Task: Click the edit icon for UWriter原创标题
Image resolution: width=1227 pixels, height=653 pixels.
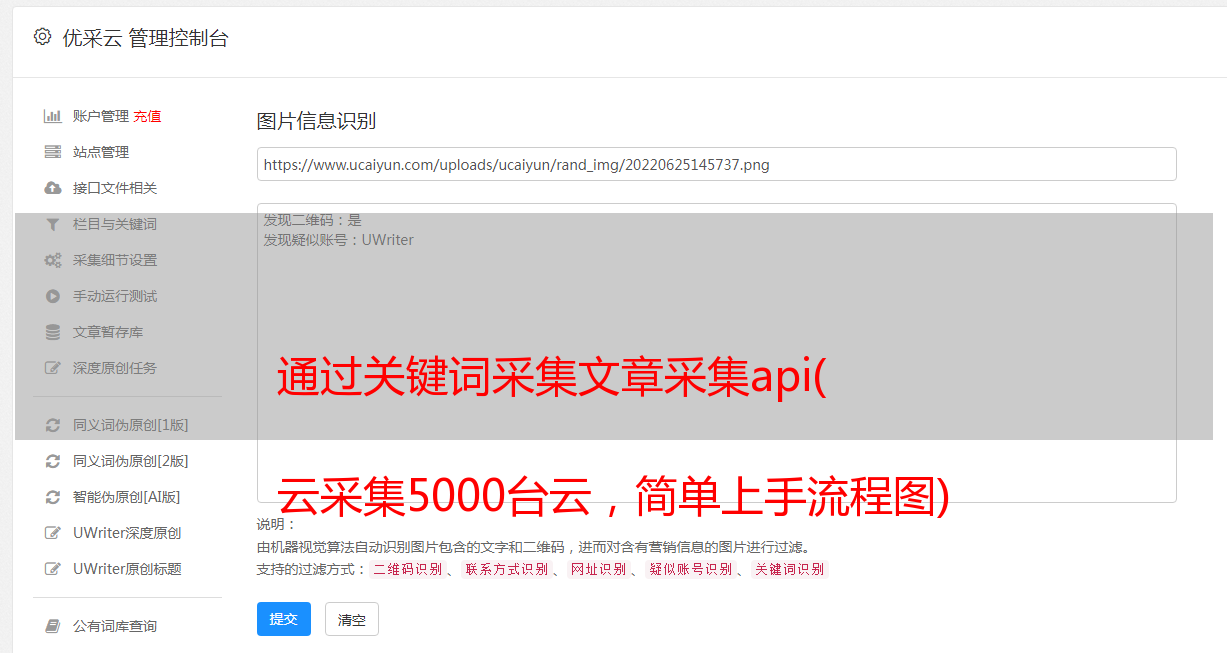Action: click(53, 569)
